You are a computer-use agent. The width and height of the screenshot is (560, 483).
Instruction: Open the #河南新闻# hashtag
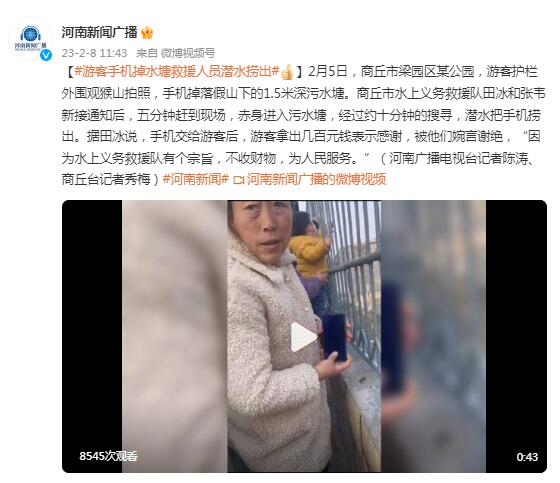(x=196, y=179)
